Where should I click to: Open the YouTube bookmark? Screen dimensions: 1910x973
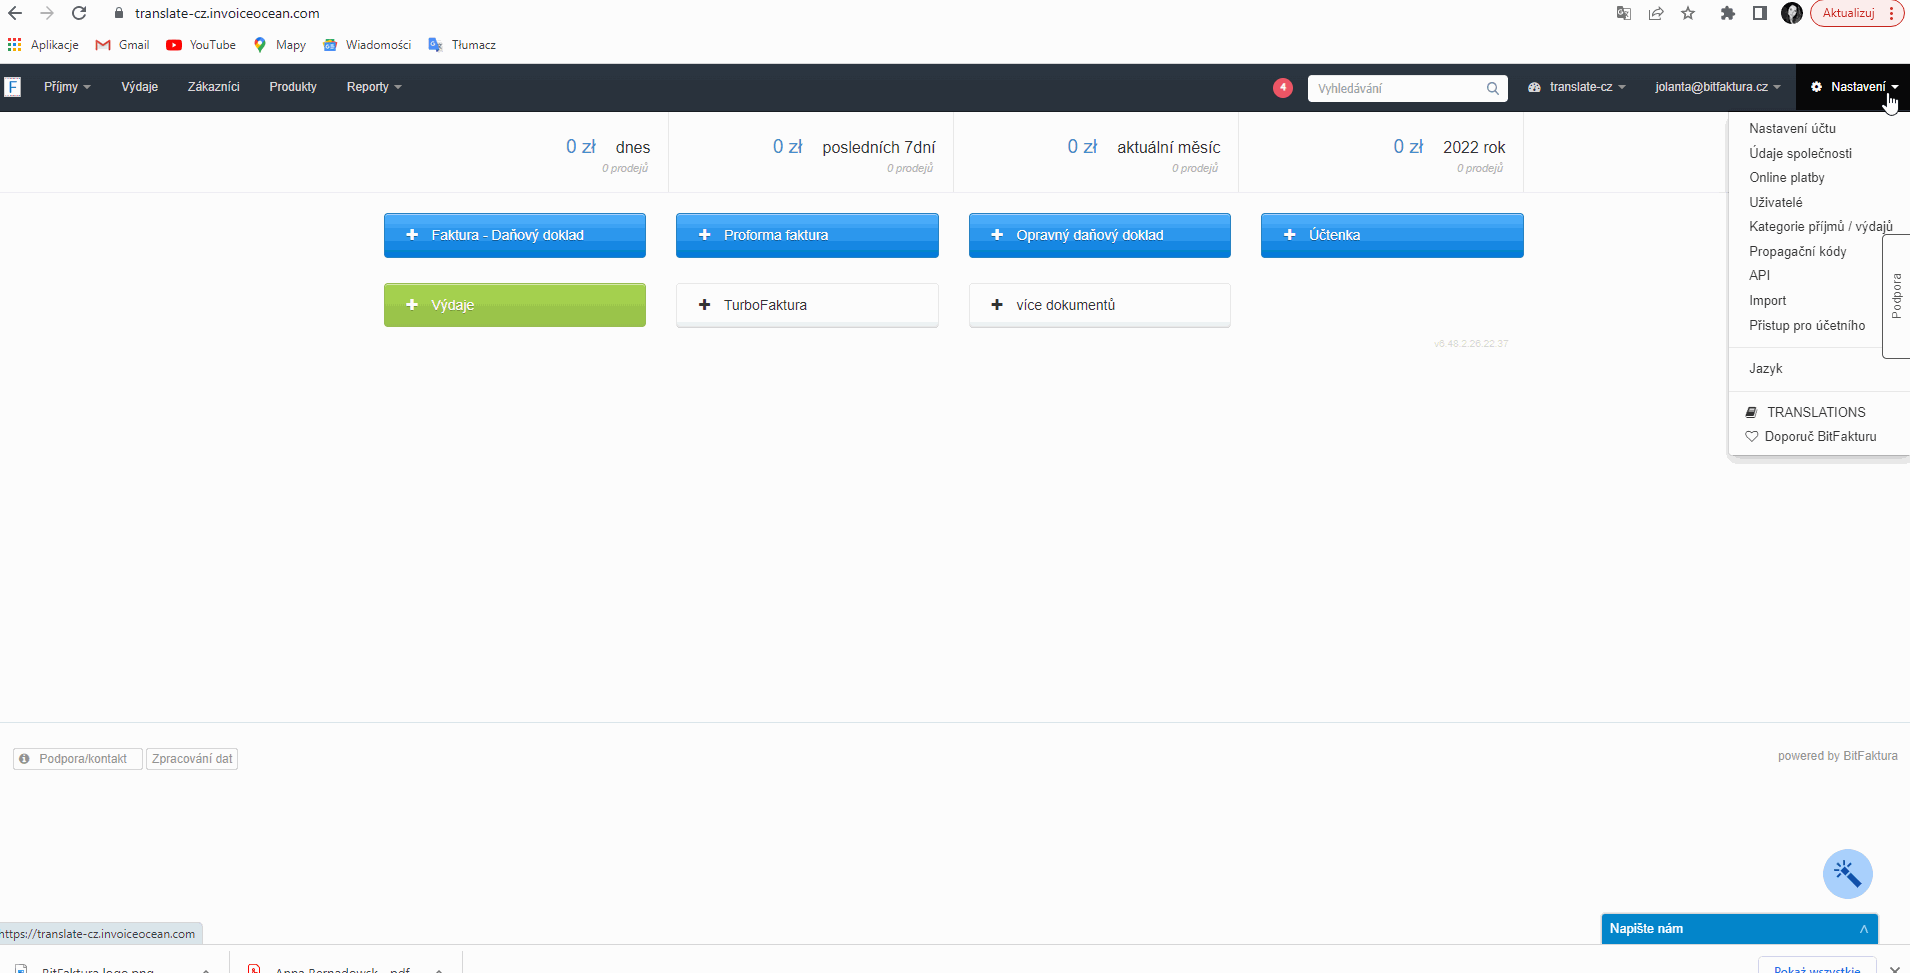click(x=201, y=45)
